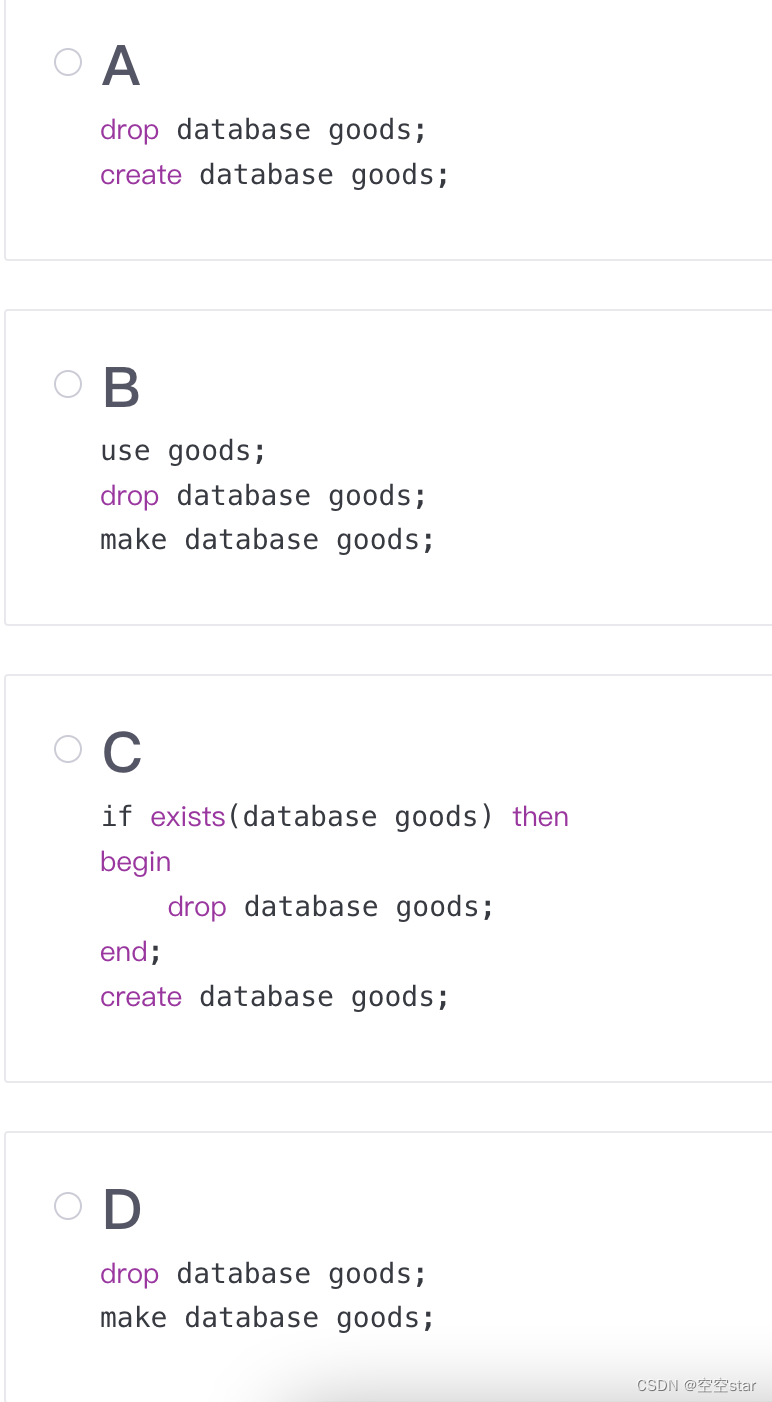Screen dimensions: 772x1402
Task: Click the large letter C label
Action: [x=122, y=753]
